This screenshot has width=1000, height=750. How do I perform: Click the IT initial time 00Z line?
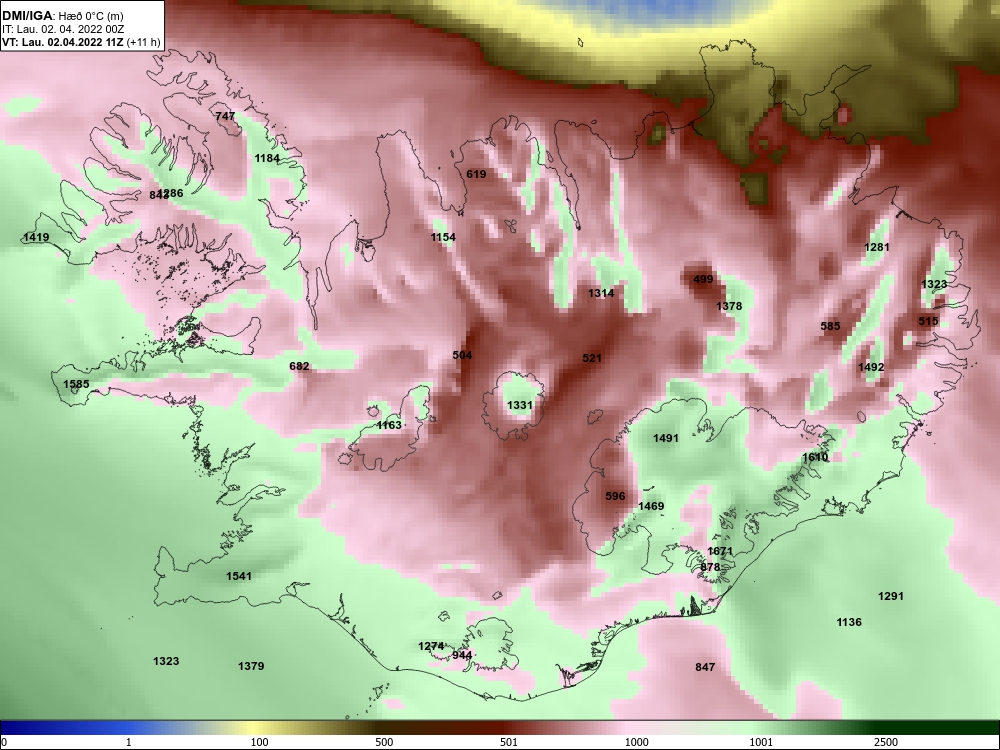tap(63, 29)
